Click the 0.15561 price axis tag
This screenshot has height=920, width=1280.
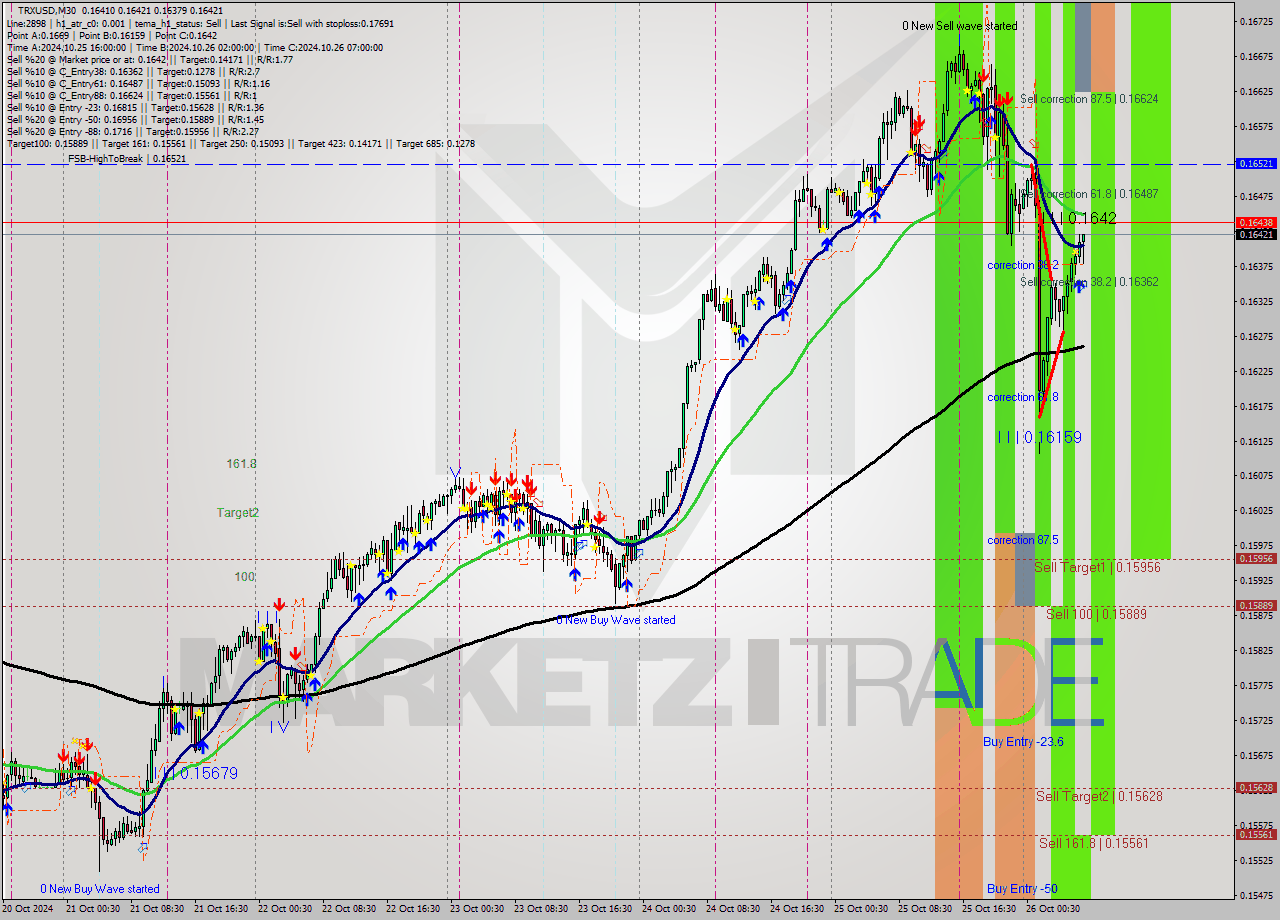(1256, 834)
